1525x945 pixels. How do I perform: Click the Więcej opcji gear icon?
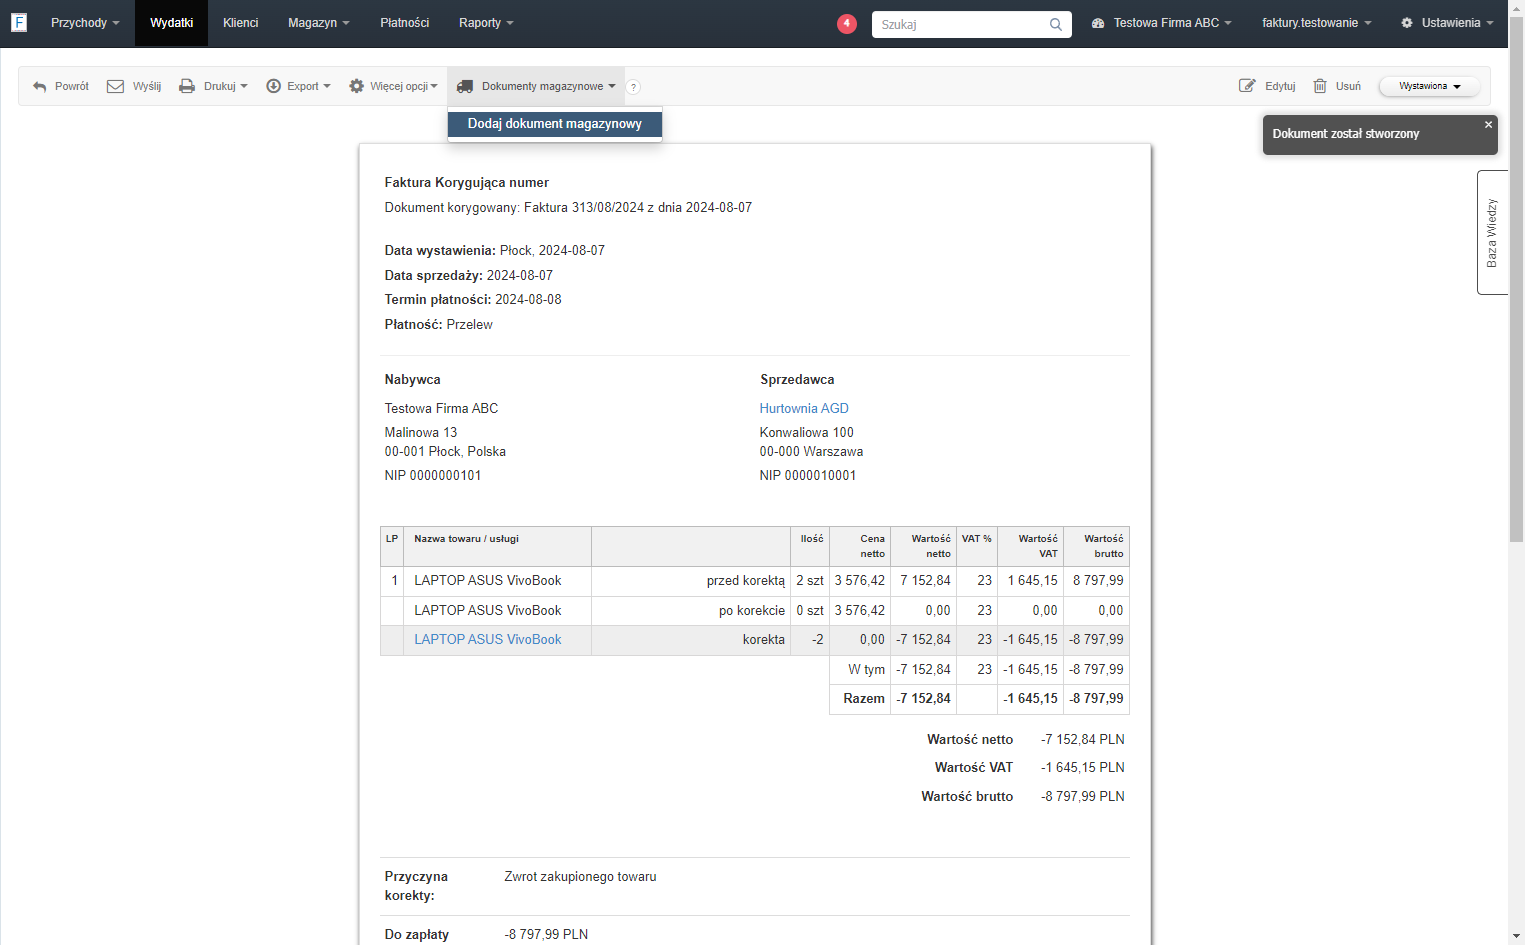(356, 86)
